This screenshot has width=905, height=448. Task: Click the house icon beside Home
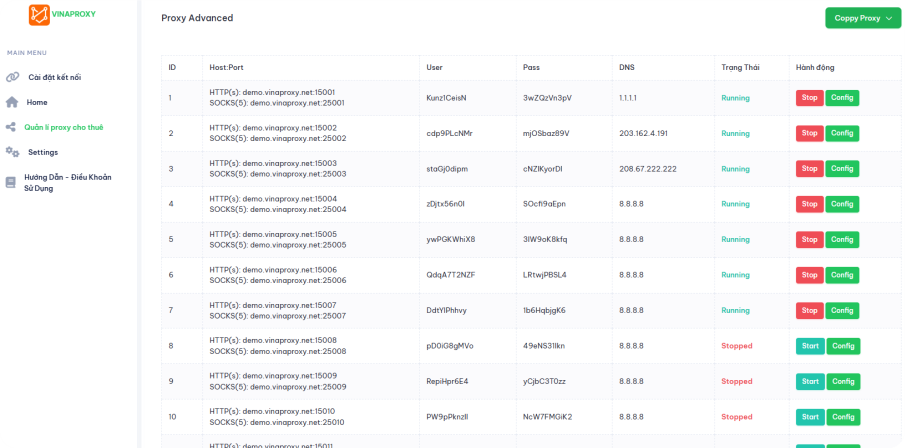pos(12,102)
